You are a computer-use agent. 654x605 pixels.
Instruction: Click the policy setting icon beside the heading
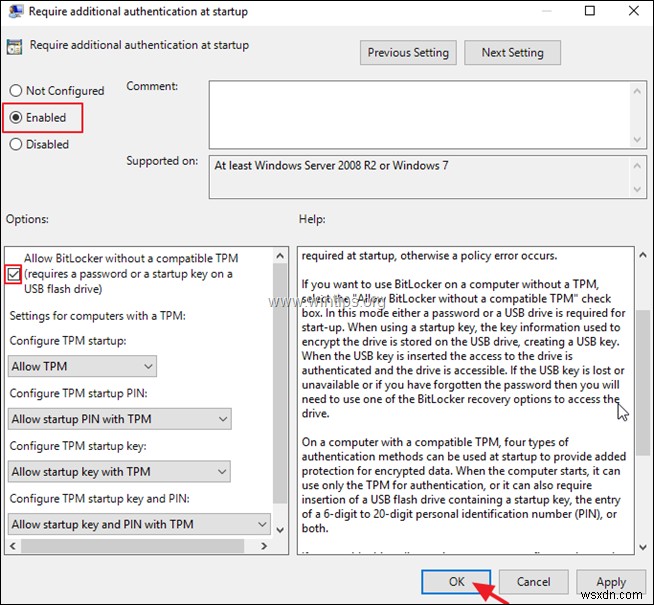[x=14, y=47]
